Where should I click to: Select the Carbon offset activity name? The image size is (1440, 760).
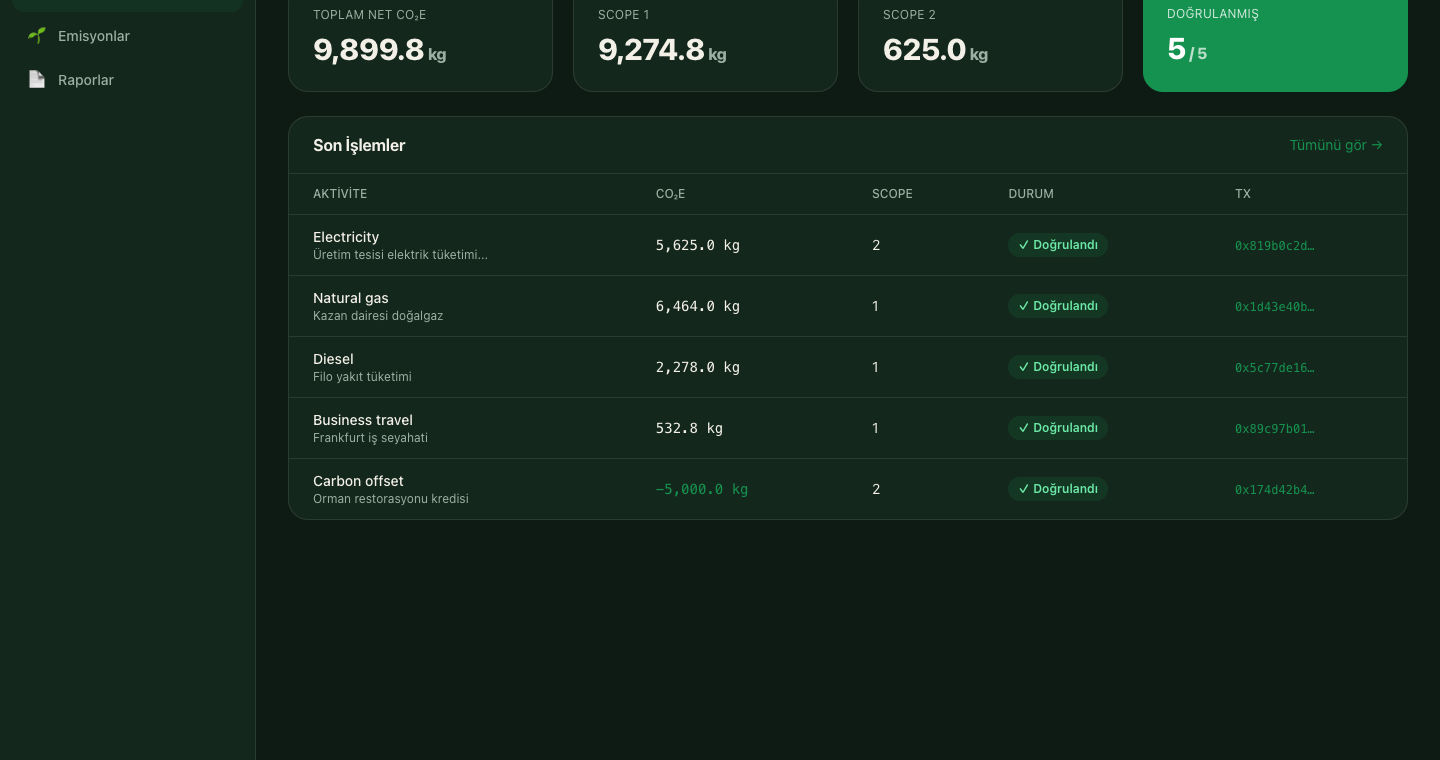(358, 481)
